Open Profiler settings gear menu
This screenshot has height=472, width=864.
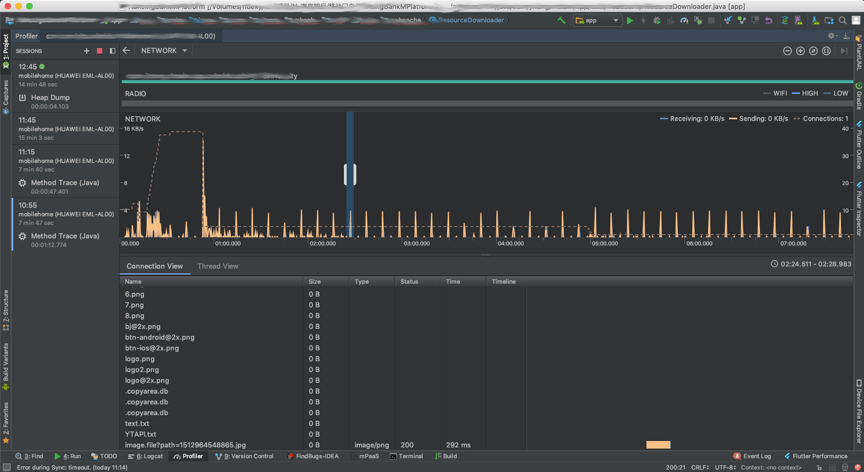[x=832, y=36]
